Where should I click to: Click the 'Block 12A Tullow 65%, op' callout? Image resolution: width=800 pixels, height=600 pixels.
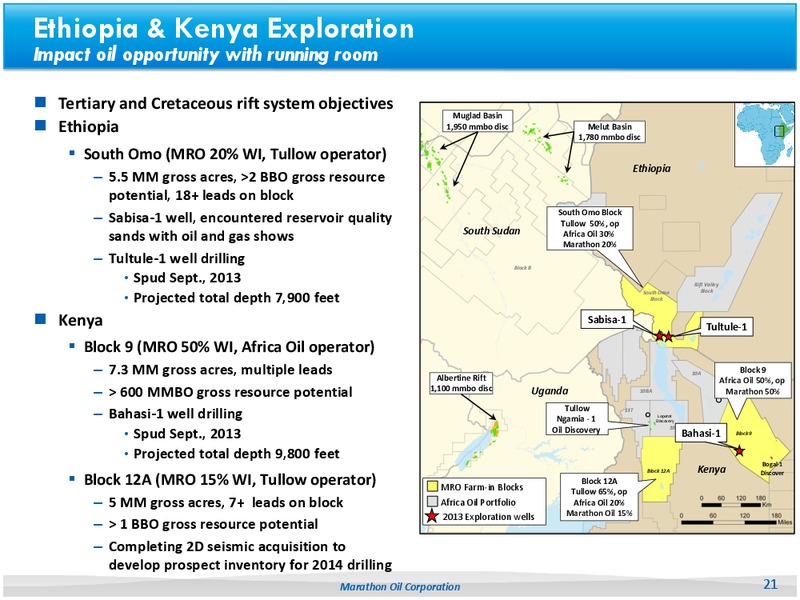(599, 497)
